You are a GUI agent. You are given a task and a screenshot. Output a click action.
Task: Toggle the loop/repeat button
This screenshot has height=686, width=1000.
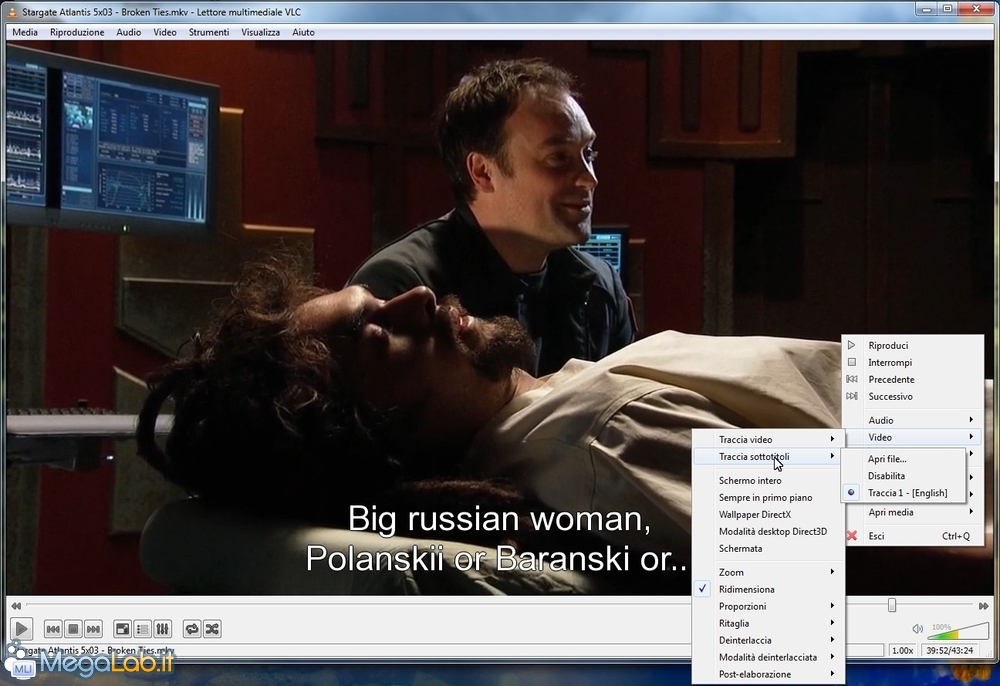191,629
